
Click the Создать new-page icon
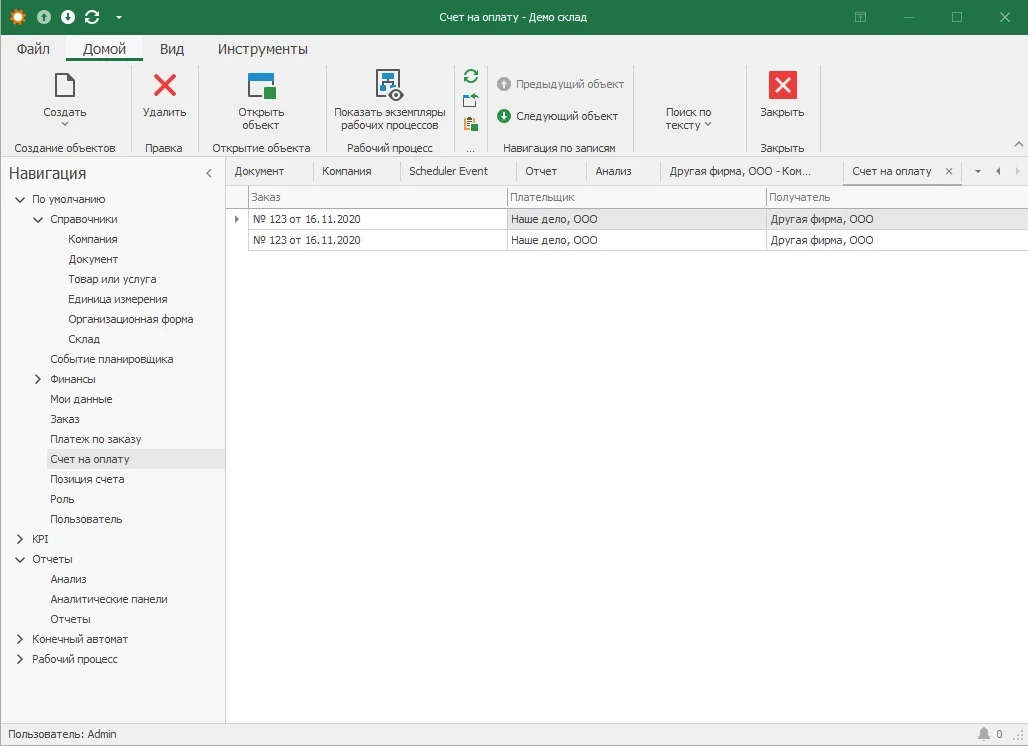[65, 85]
